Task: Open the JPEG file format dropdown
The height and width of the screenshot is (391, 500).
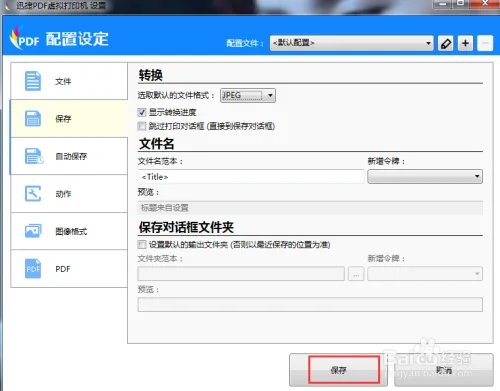Action: pos(248,95)
